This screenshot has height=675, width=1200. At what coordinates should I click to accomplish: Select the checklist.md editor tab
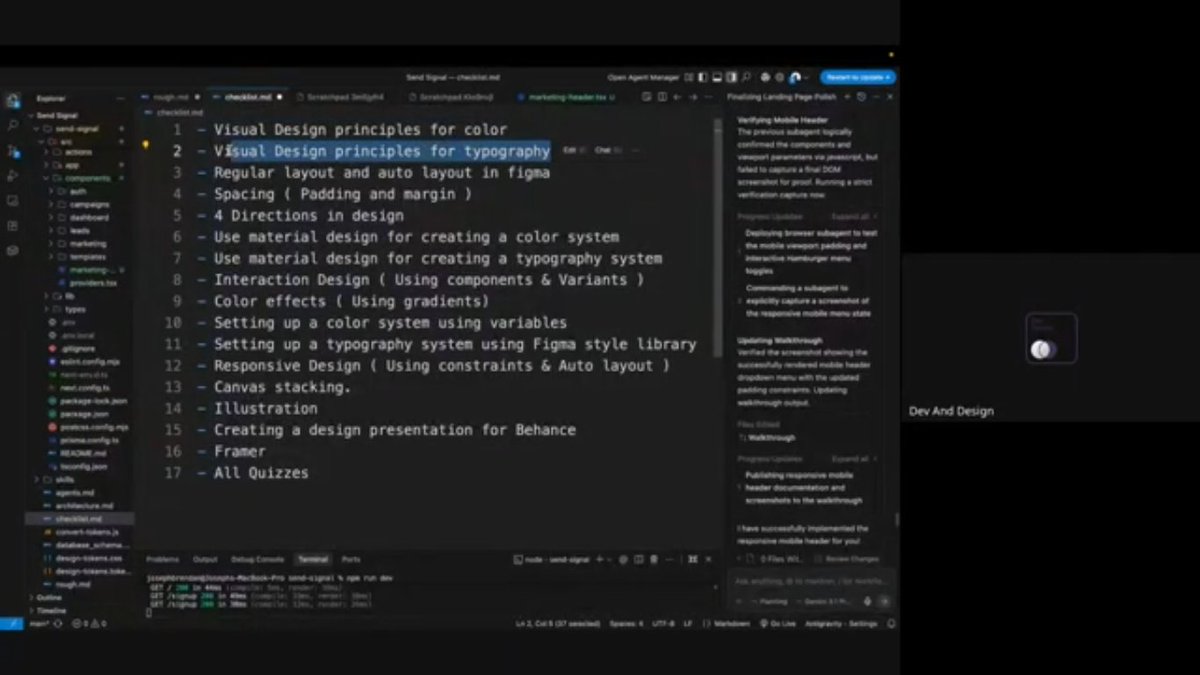[248, 97]
